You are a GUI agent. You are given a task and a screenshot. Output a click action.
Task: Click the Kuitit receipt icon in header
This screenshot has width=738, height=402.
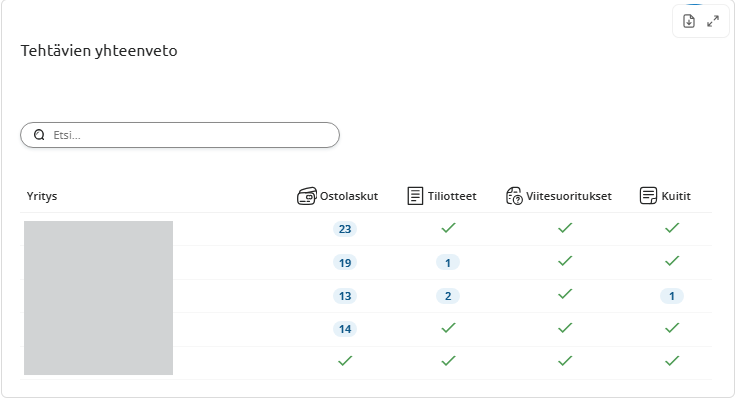tap(648, 196)
